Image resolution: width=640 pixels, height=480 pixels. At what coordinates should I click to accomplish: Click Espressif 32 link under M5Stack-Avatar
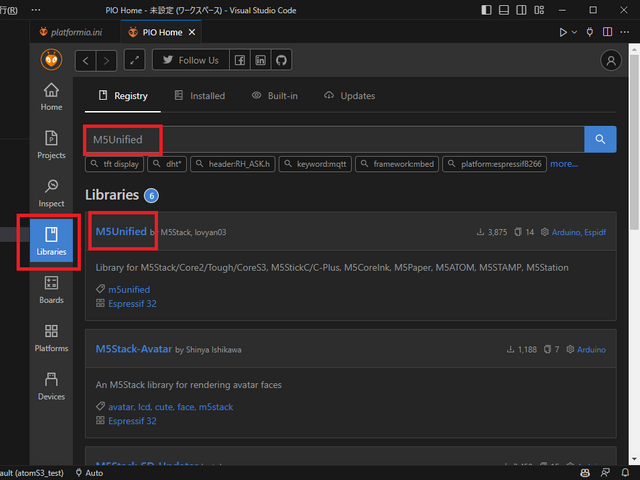pos(132,421)
